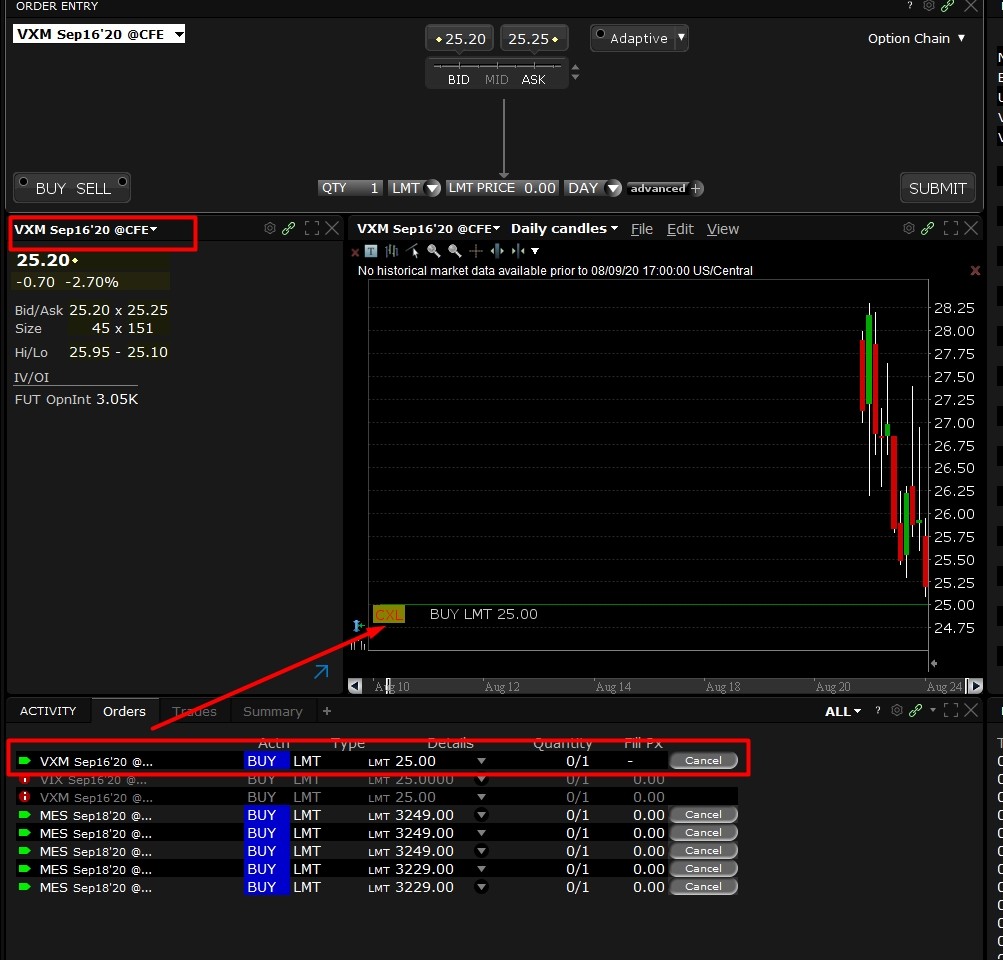Open ALL filter dropdown in Activity

[843, 711]
